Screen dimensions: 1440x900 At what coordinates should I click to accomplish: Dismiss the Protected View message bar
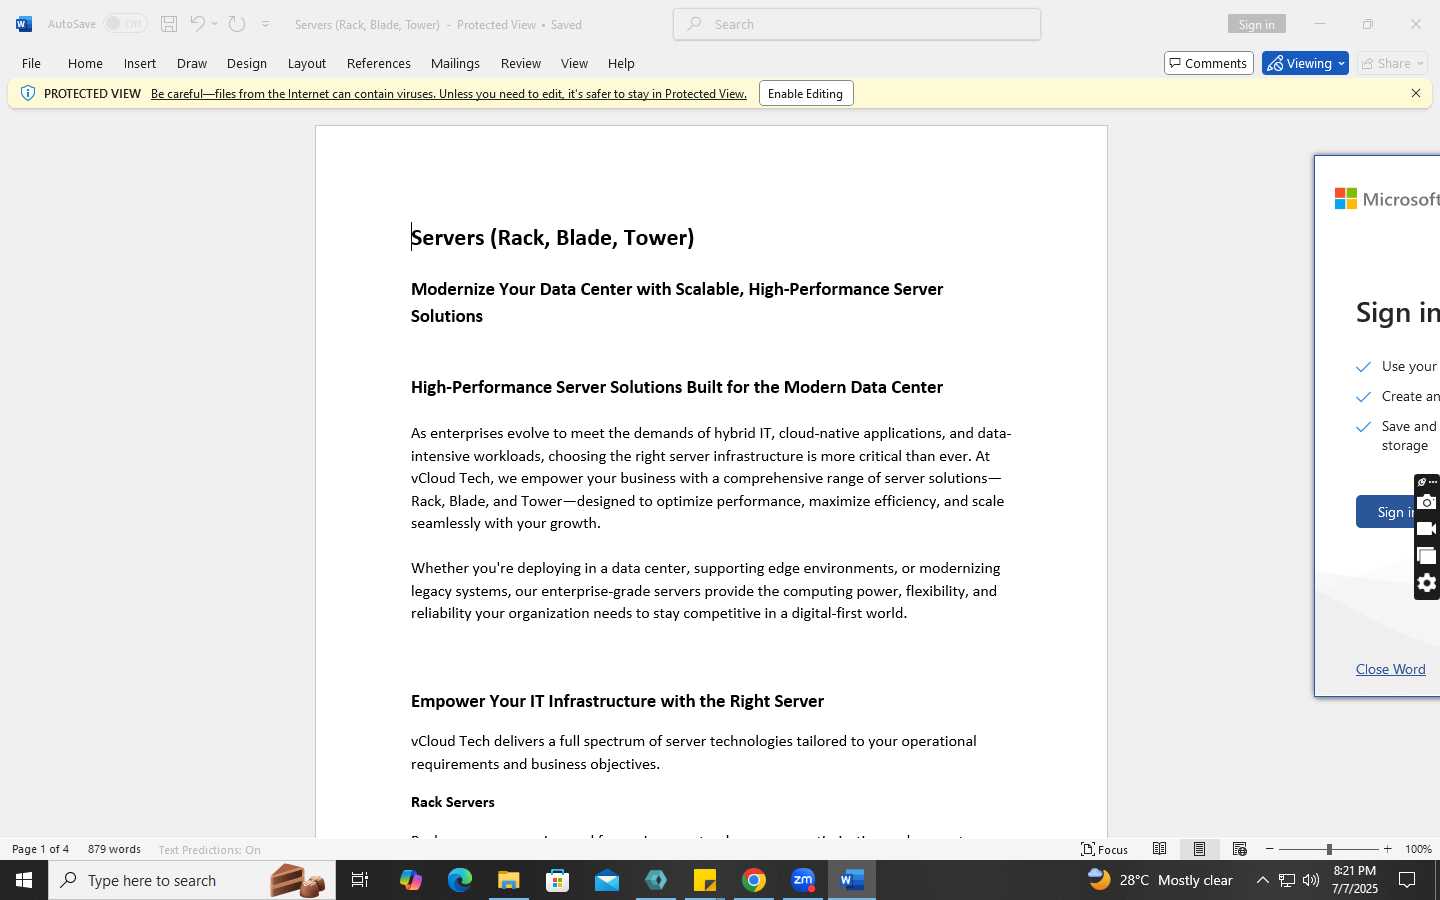click(1416, 93)
